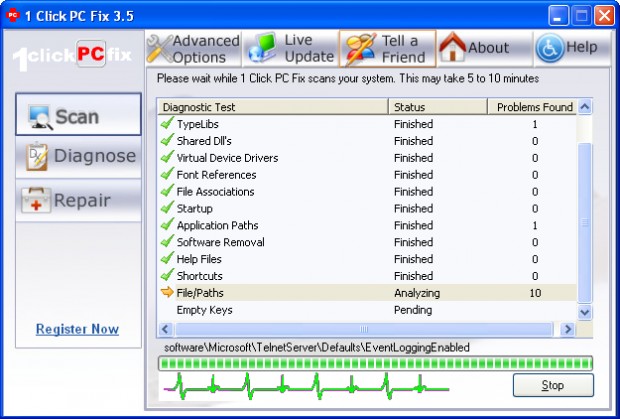Select the File/Paths row name
This screenshot has height=419, width=620.
click(x=200, y=293)
